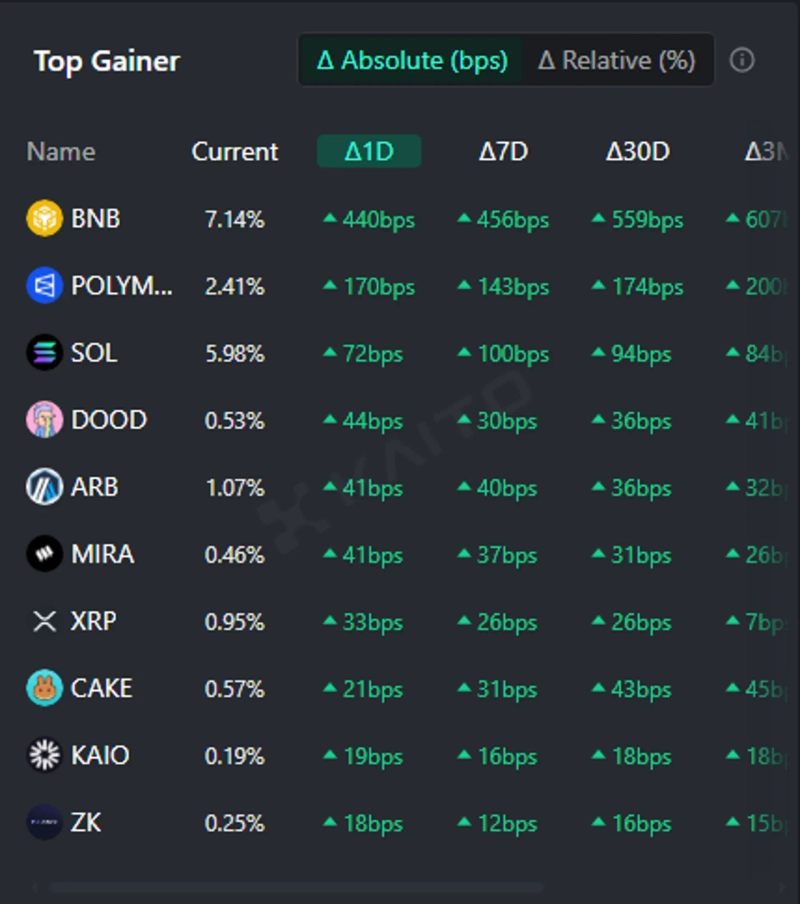The image size is (800, 904).
Task: Click the horizontal scrollbar at table bottom
Action: click(x=296, y=887)
